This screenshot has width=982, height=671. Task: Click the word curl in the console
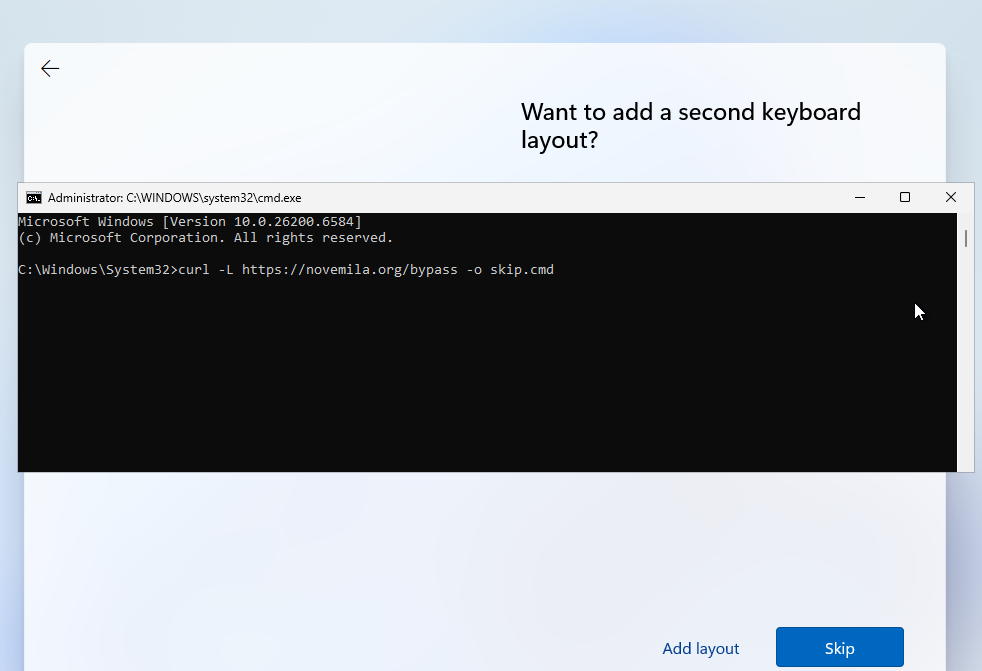(x=193, y=270)
